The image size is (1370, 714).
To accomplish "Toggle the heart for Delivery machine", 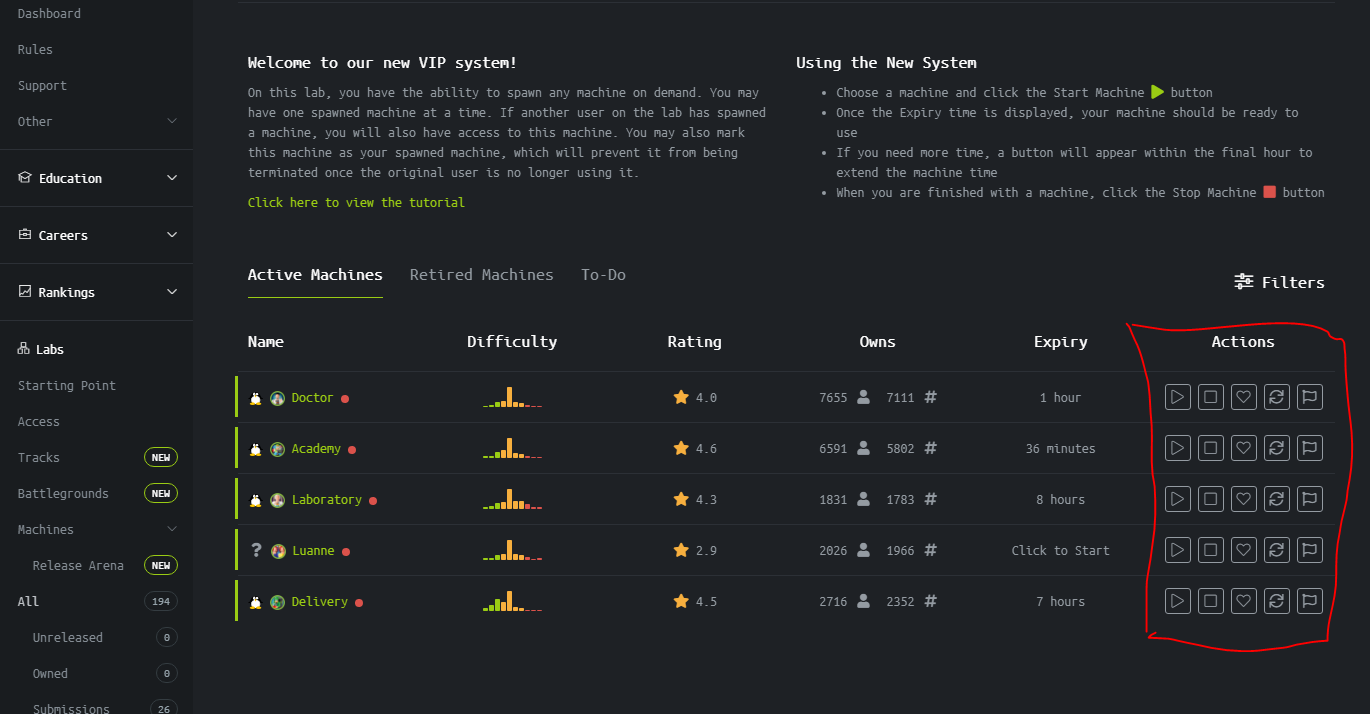I will (1243, 601).
